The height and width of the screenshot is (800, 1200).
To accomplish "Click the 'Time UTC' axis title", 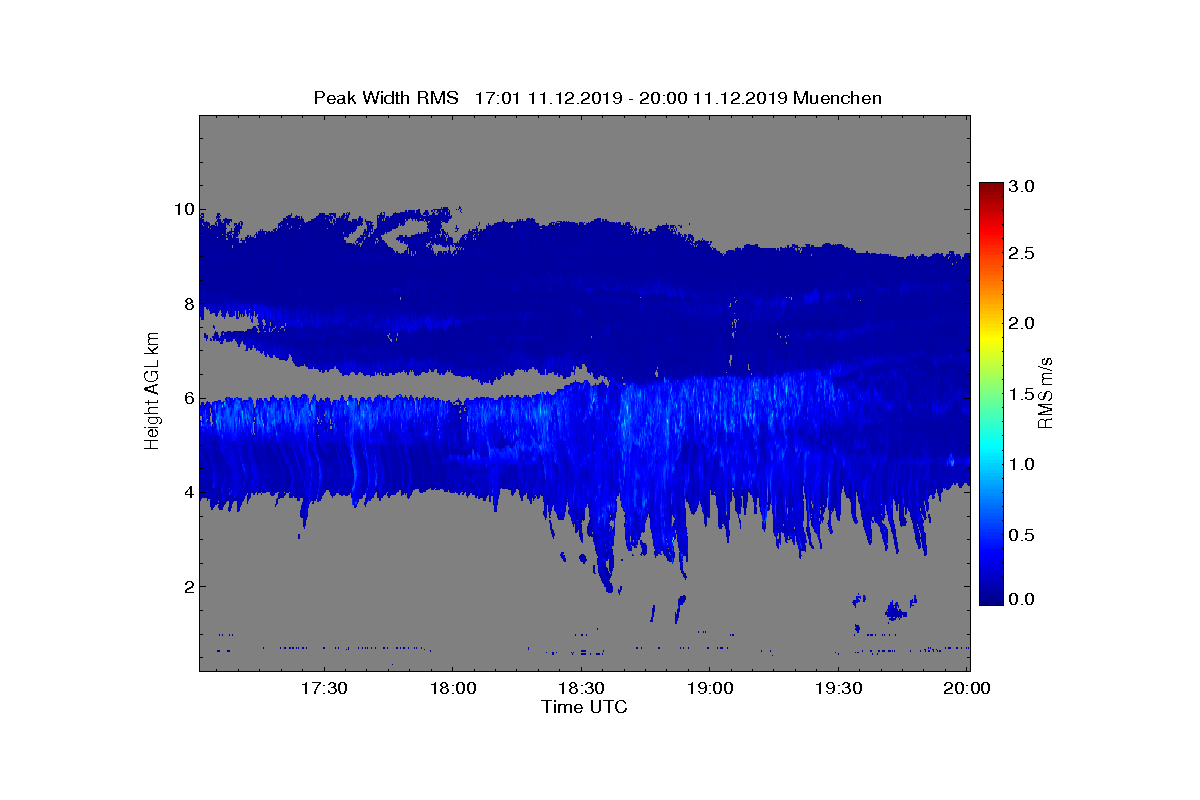I will pyautogui.click(x=585, y=707).
